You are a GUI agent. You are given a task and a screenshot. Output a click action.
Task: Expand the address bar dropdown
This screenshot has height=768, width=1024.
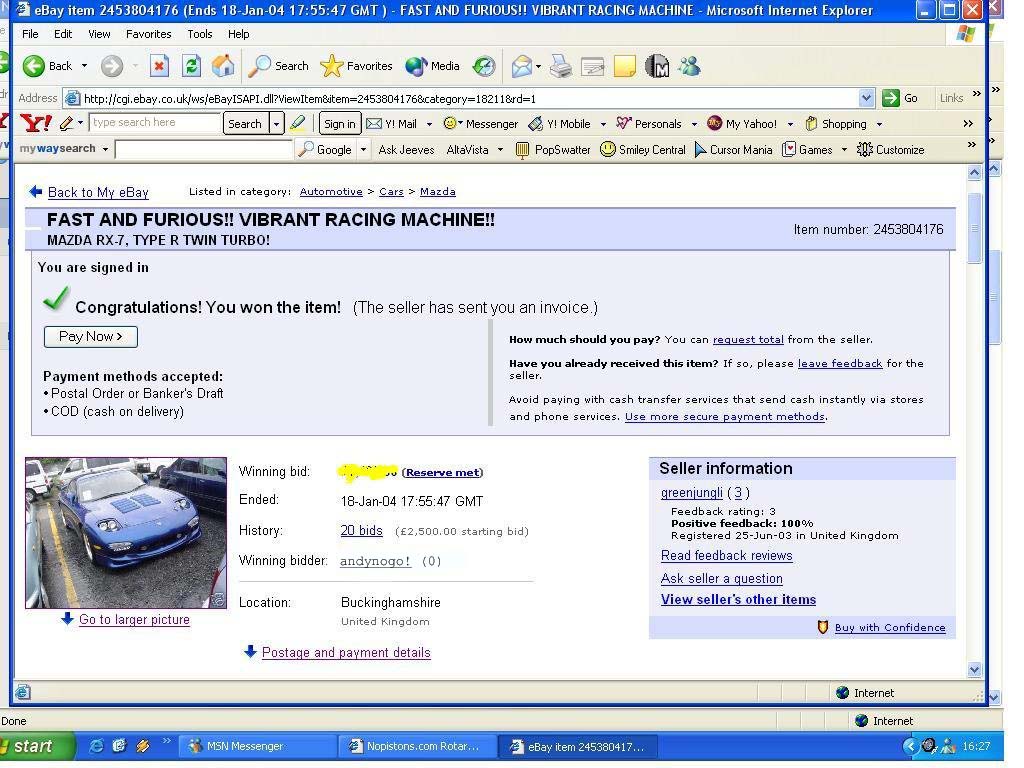tap(866, 98)
